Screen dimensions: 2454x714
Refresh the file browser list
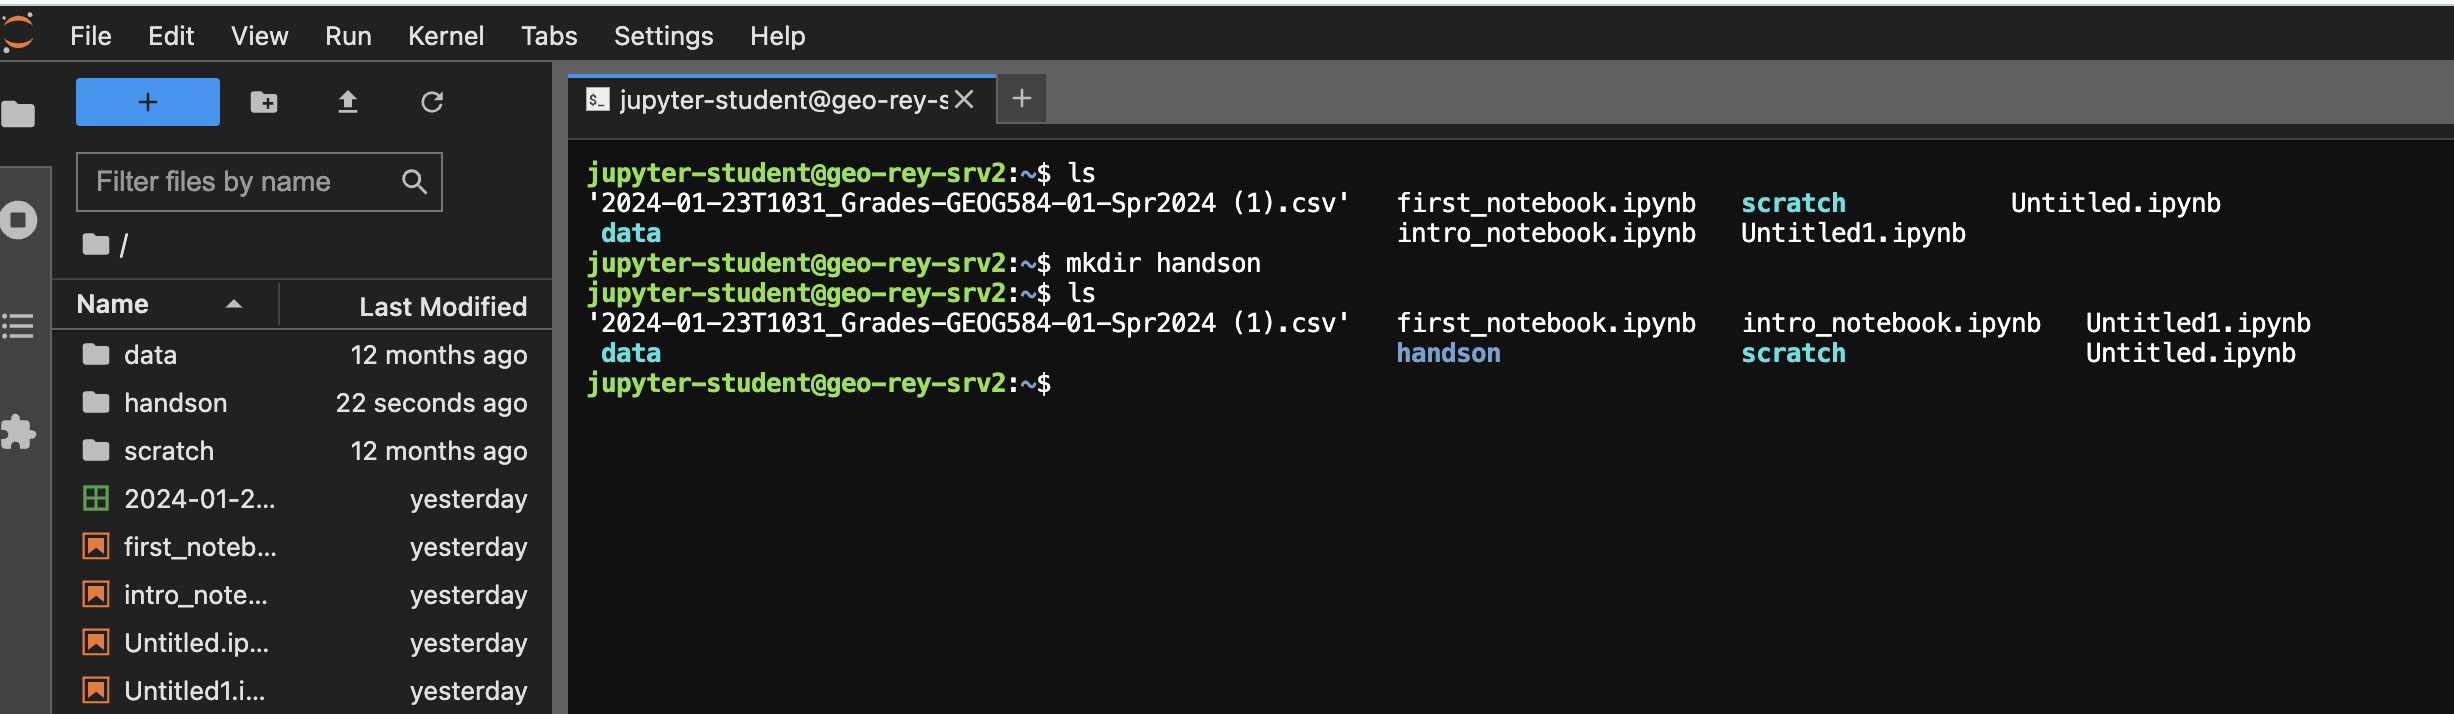(x=431, y=102)
